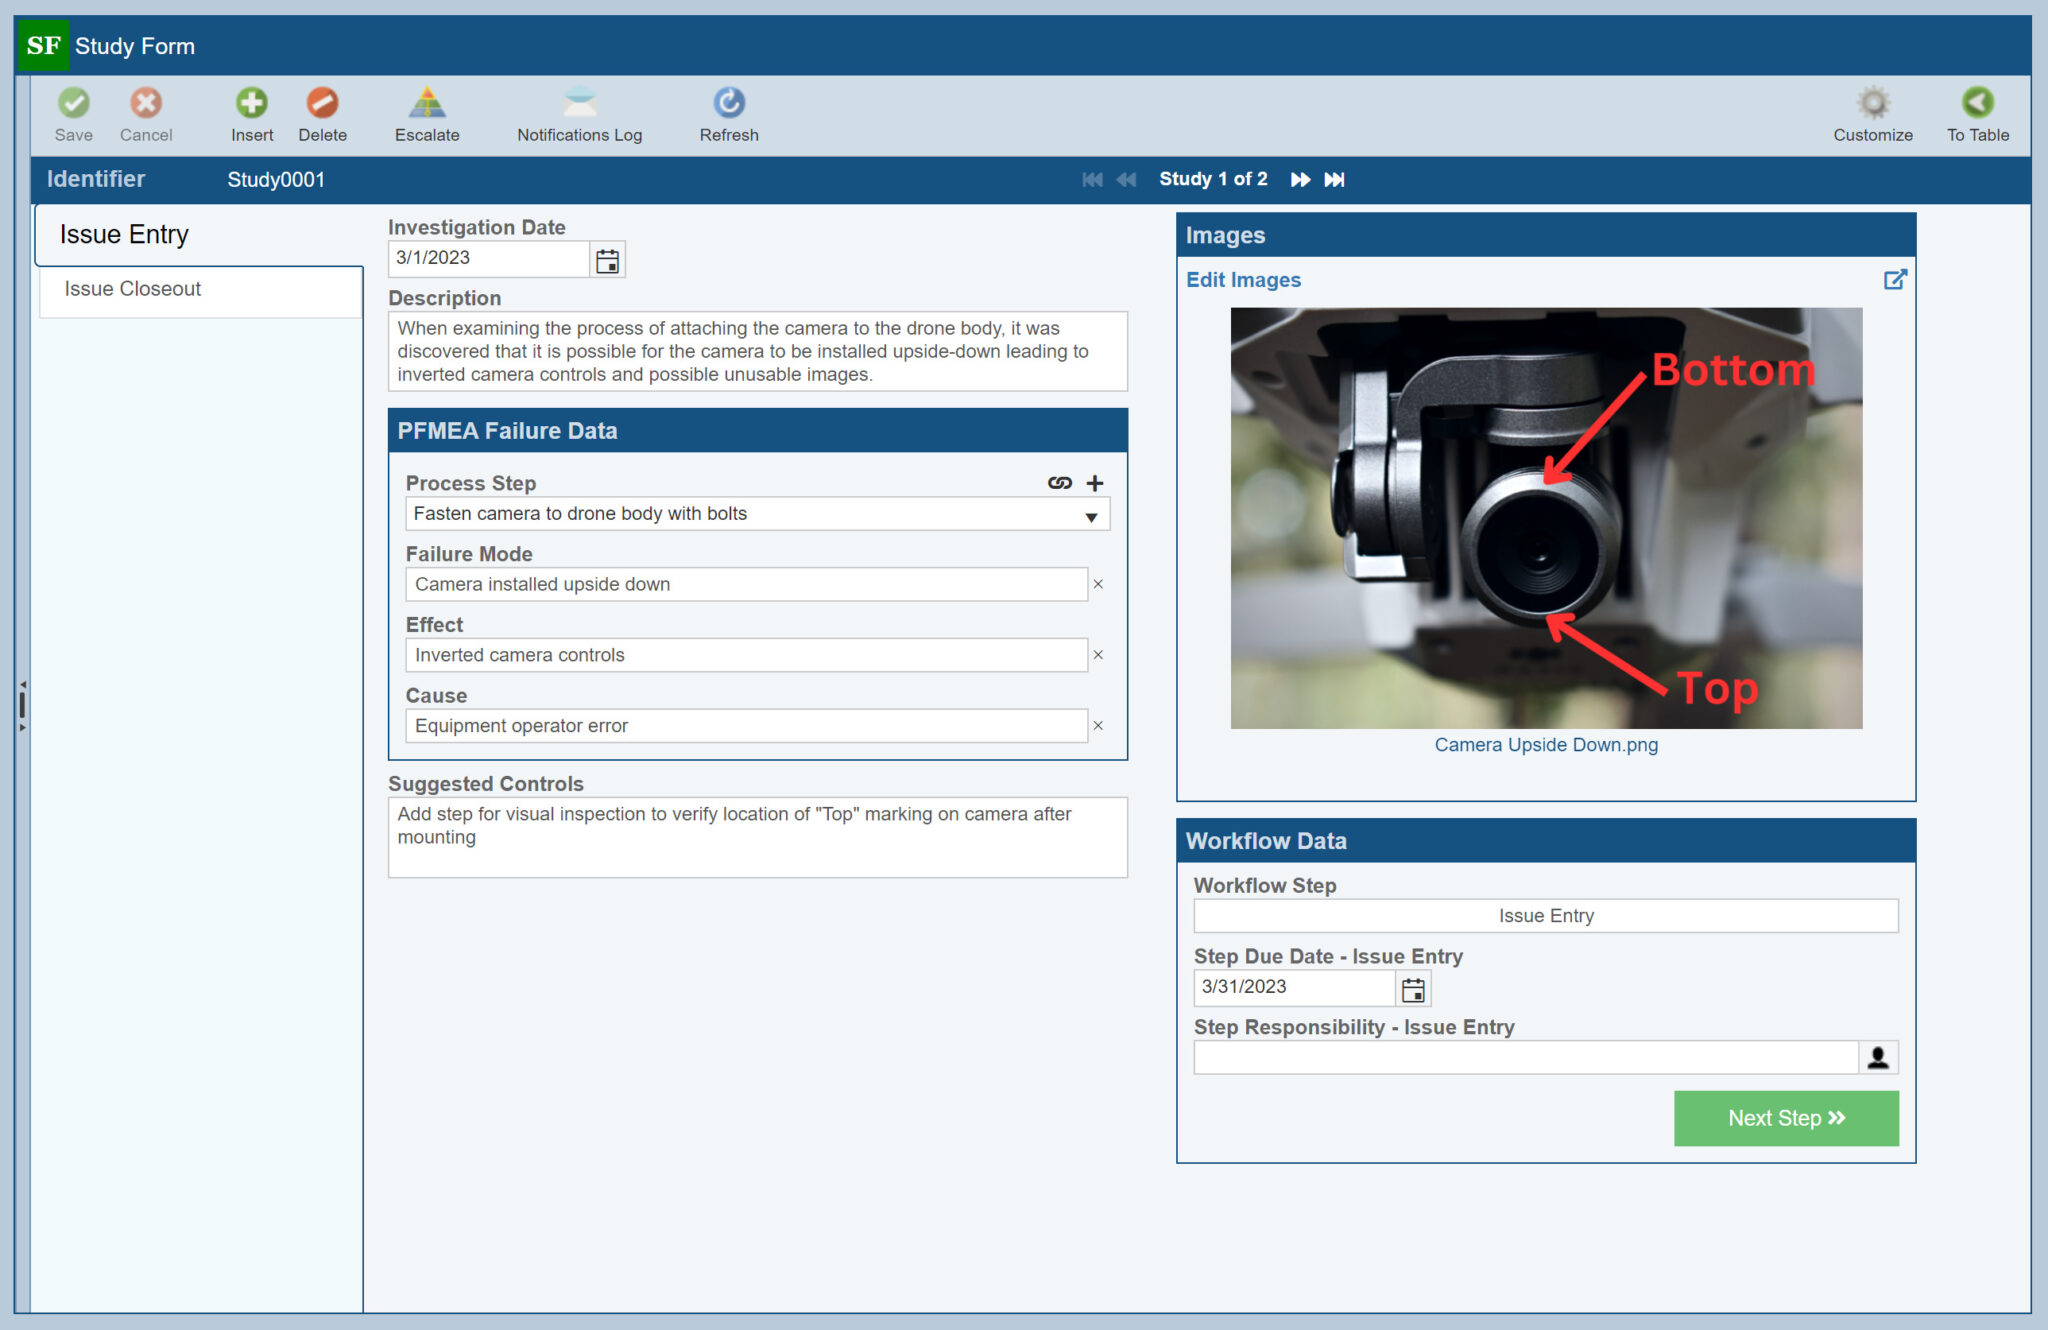2048x1330 pixels.
Task: Open Camera Upside Down.png link
Action: point(1545,744)
